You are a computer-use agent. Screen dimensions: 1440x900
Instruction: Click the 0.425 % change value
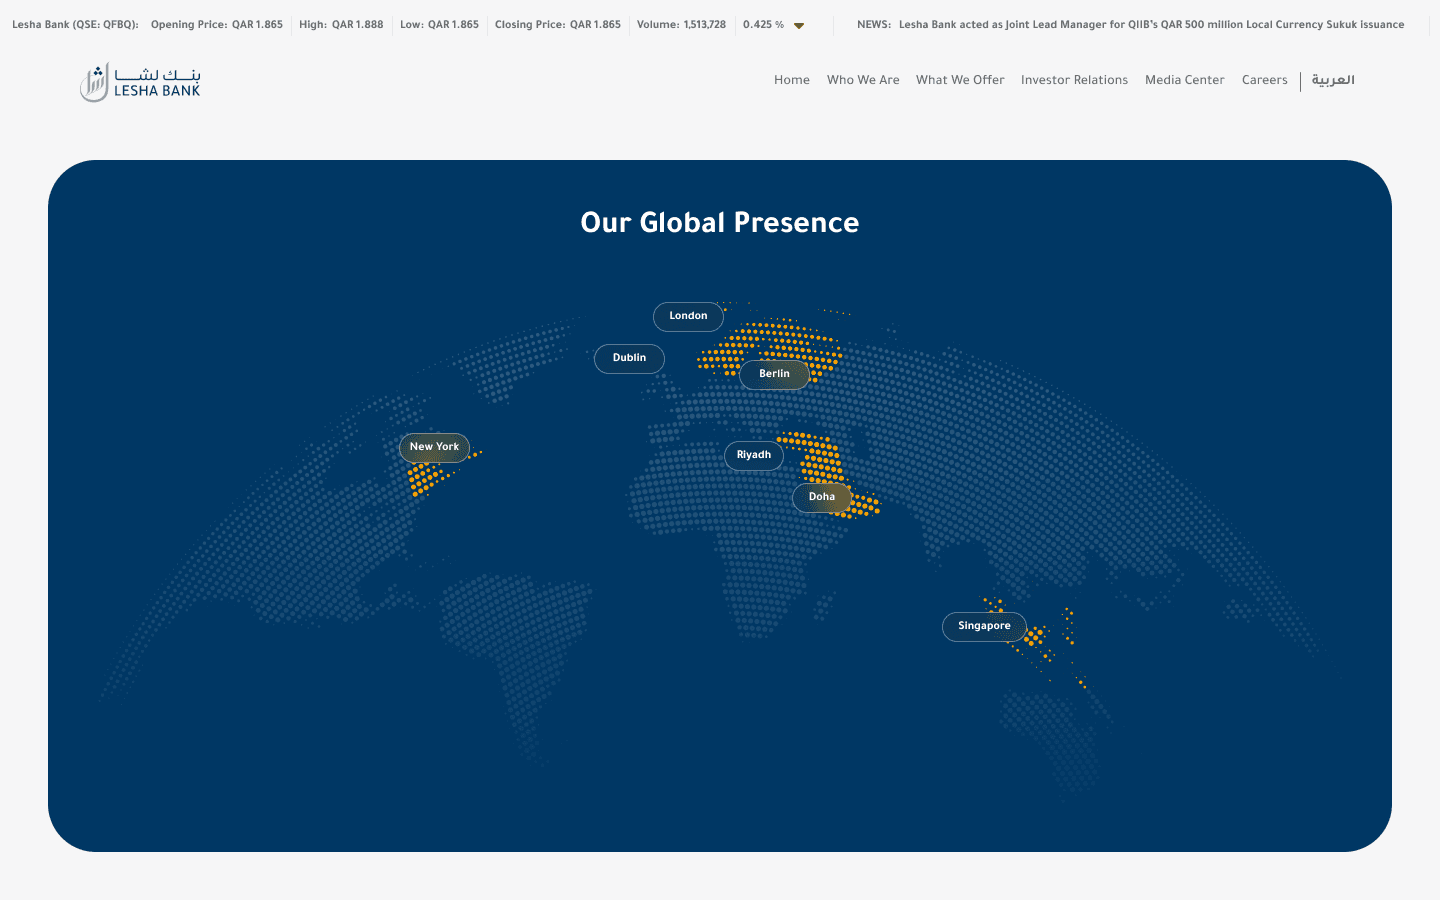[x=763, y=25]
